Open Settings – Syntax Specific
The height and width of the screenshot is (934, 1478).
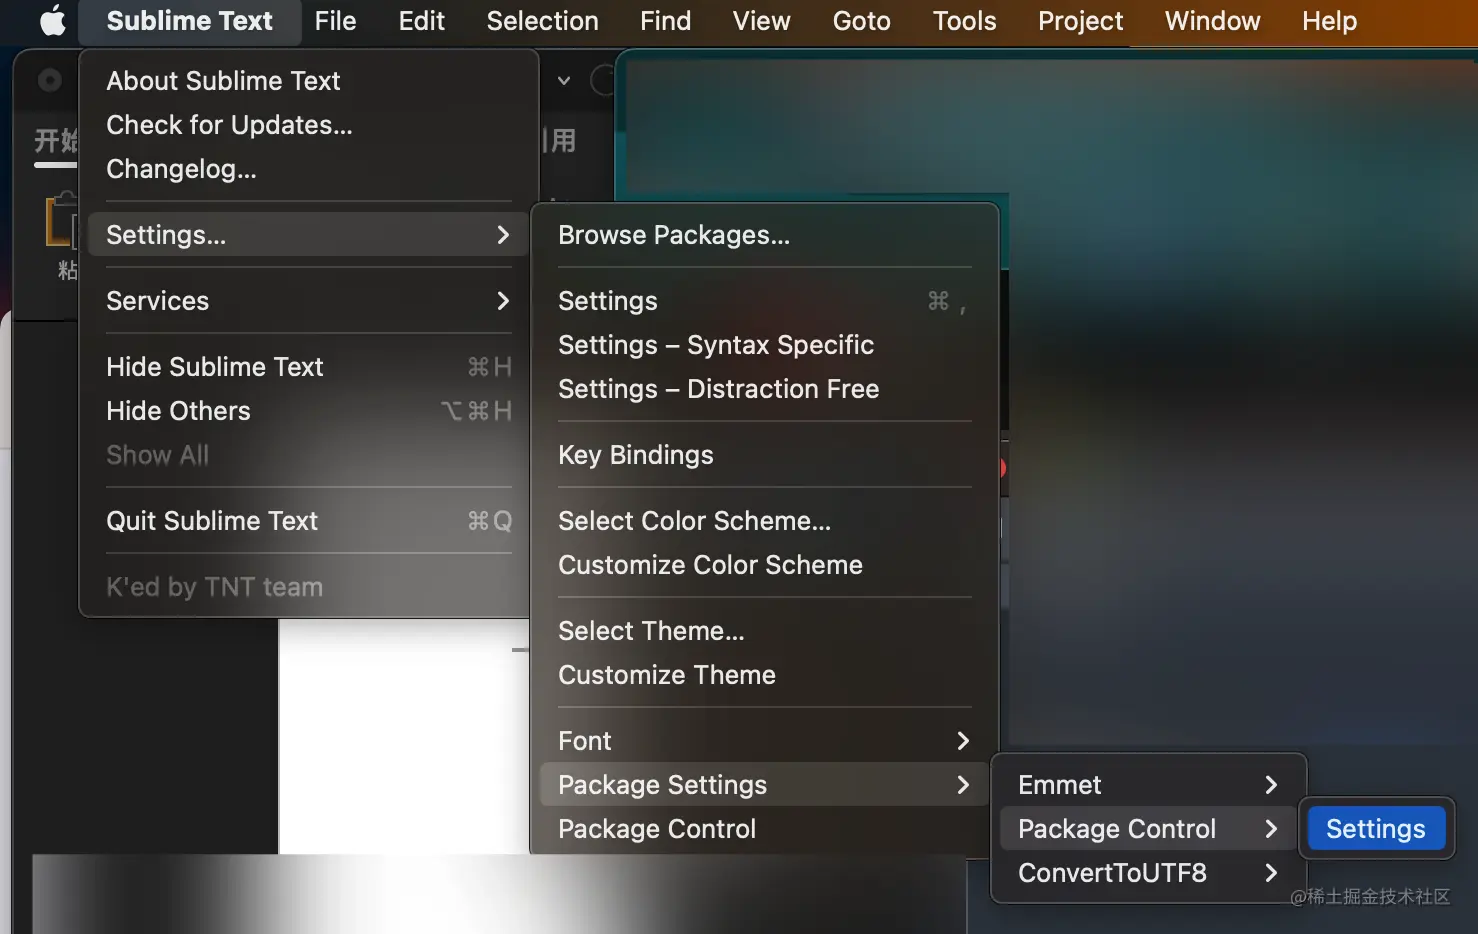[x=764, y=345]
